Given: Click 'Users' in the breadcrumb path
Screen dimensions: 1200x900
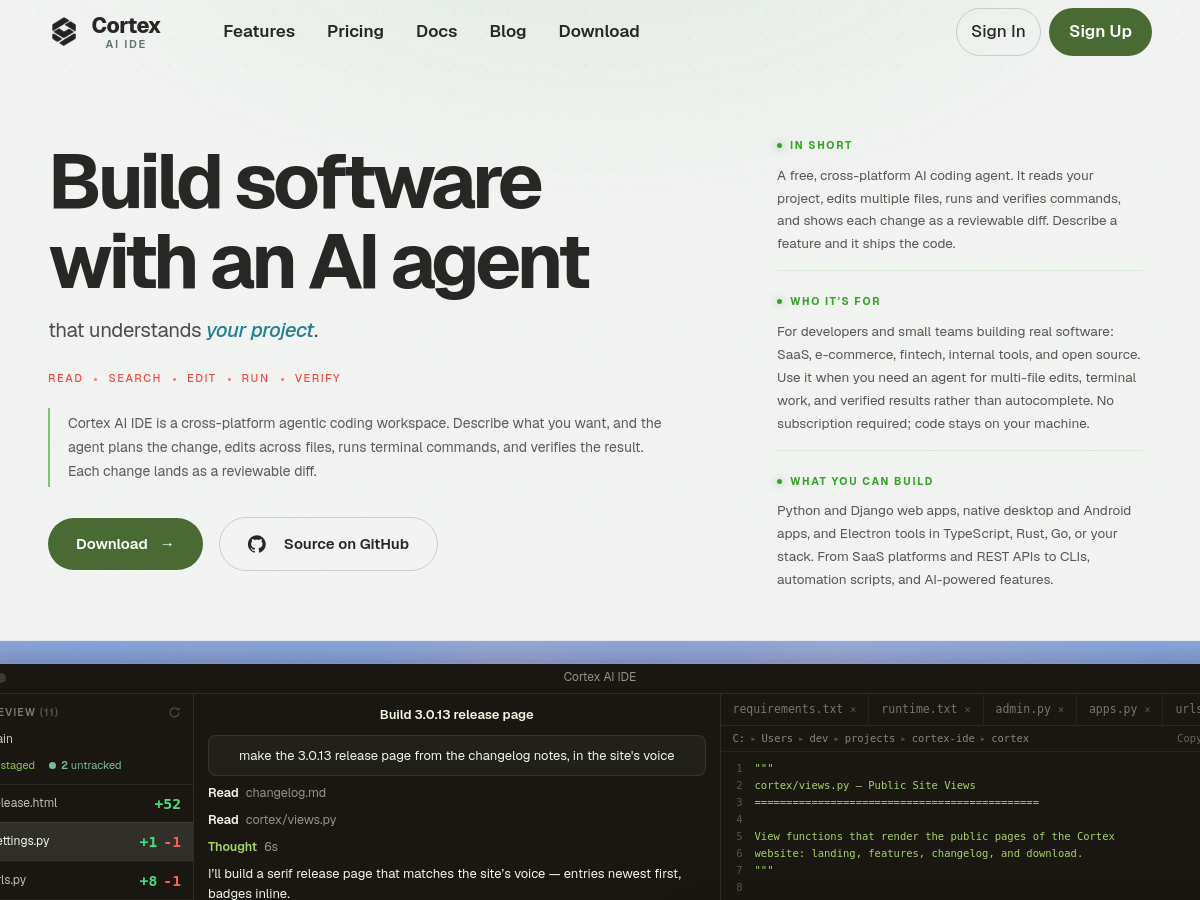Looking at the screenshot, I should [x=777, y=738].
